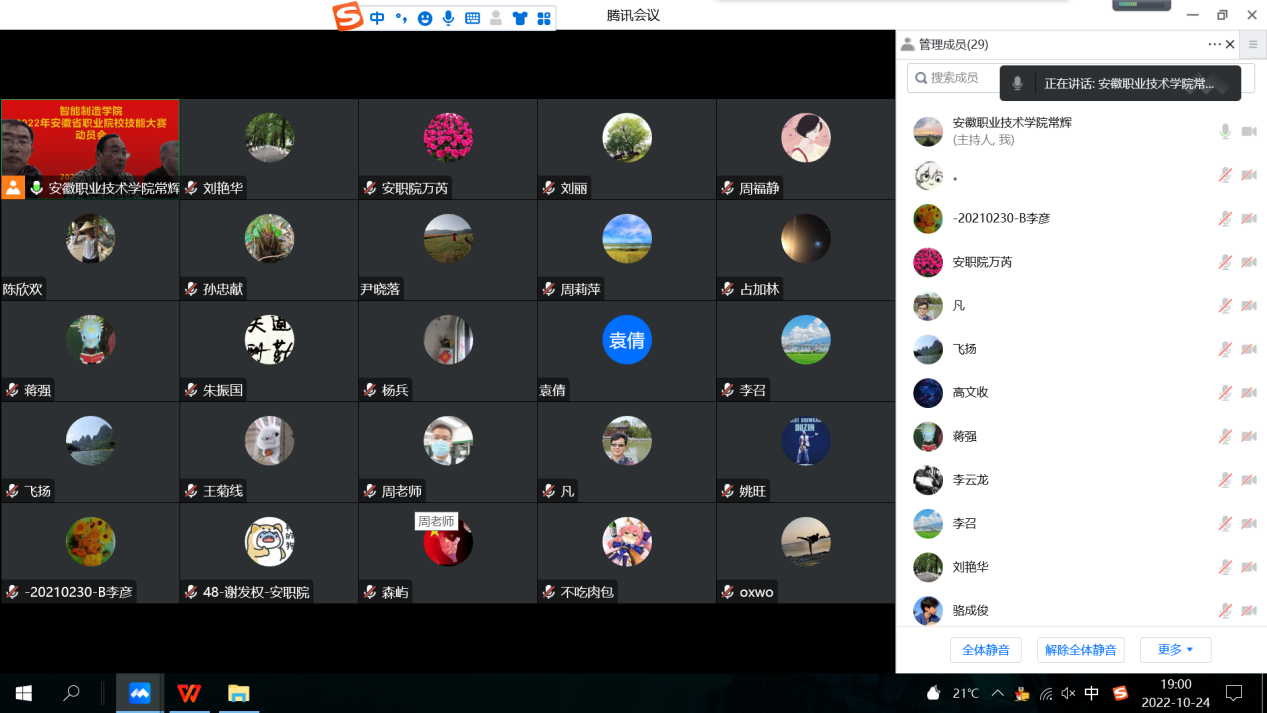The image size is (1267, 713).
Task: Toggle microphone for host 安徽职业技术学院常辉
Action: click(x=1225, y=131)
